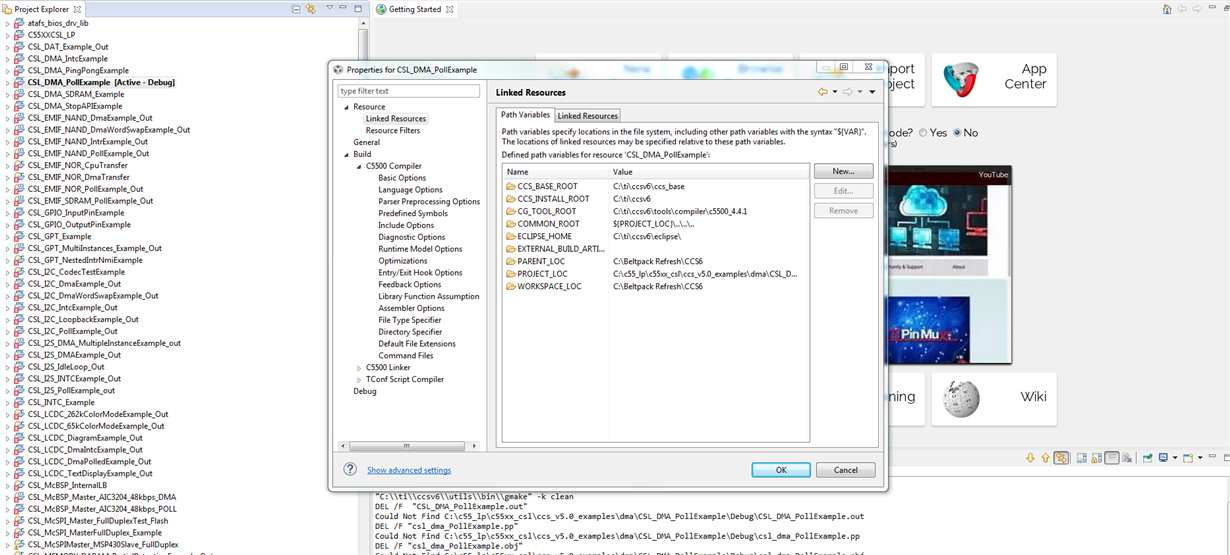Click the folder icon beside WORKSPACE_LOC
The width and height of the screenshot is (1230, 555).
[x=511, y=286]
